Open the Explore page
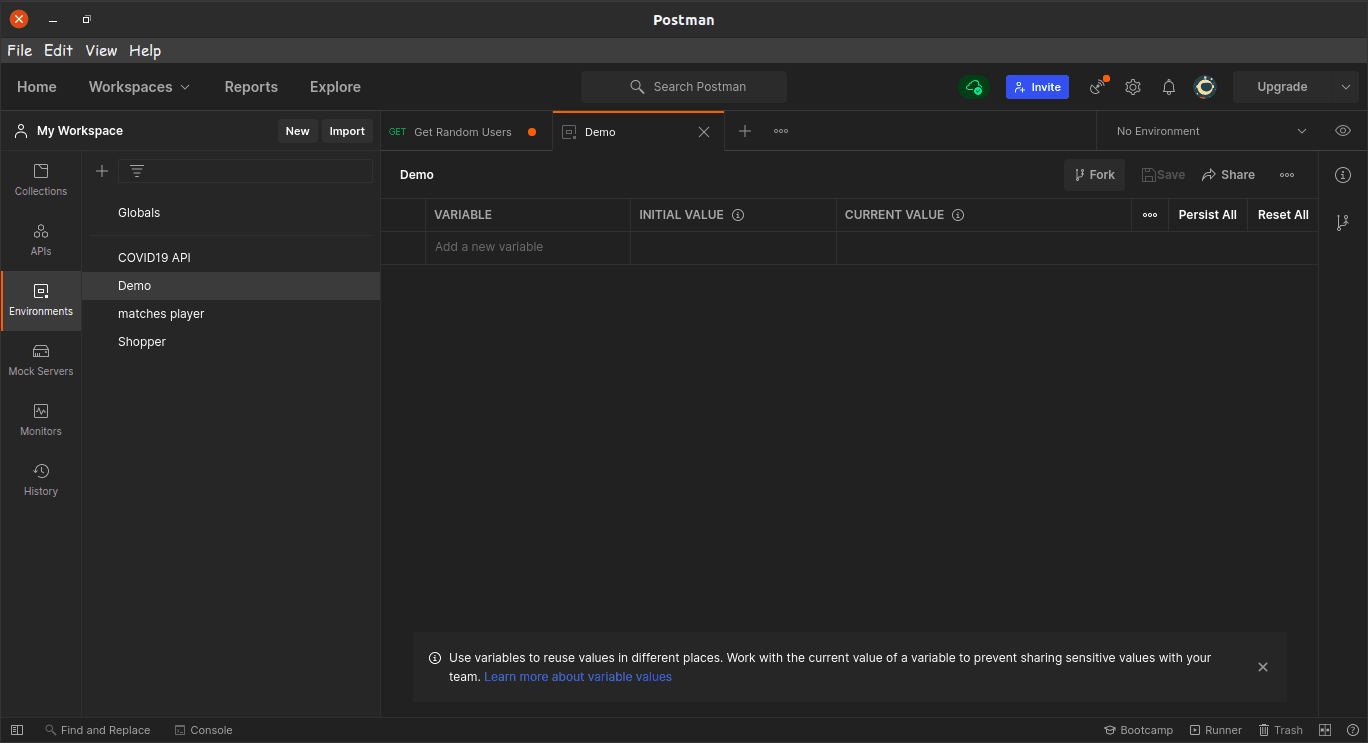Viewport: 1368px width, 743px height. (x=335, y=87)
